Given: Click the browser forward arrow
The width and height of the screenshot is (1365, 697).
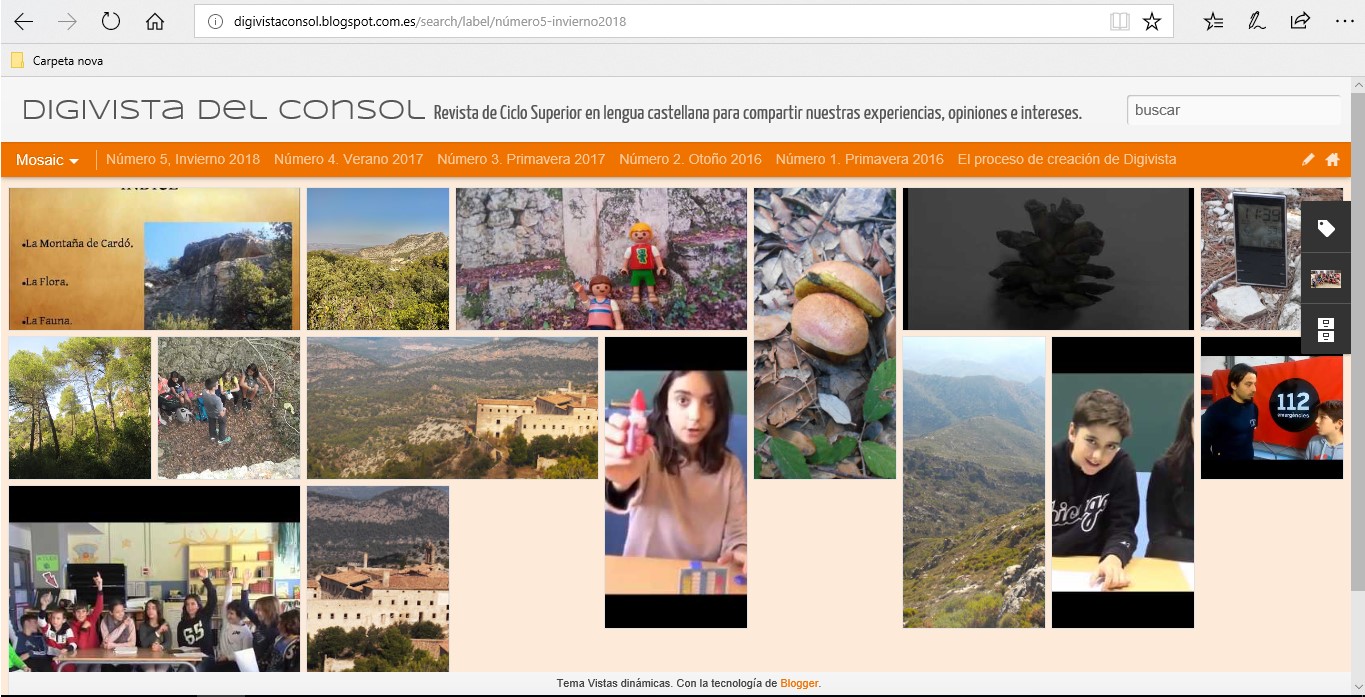Looking at the screenshot, I should pos(67,21).
